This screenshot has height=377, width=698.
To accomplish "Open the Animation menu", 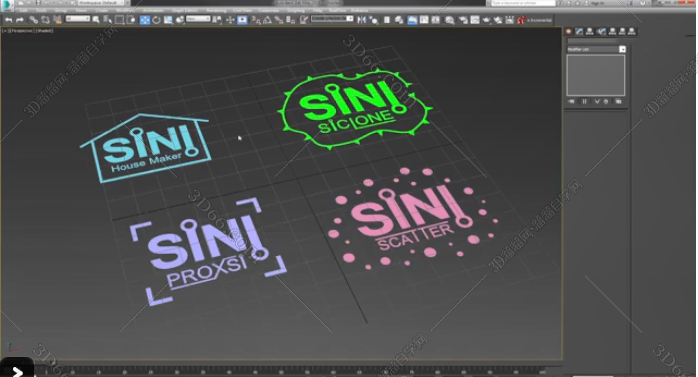I will (153, 10).
